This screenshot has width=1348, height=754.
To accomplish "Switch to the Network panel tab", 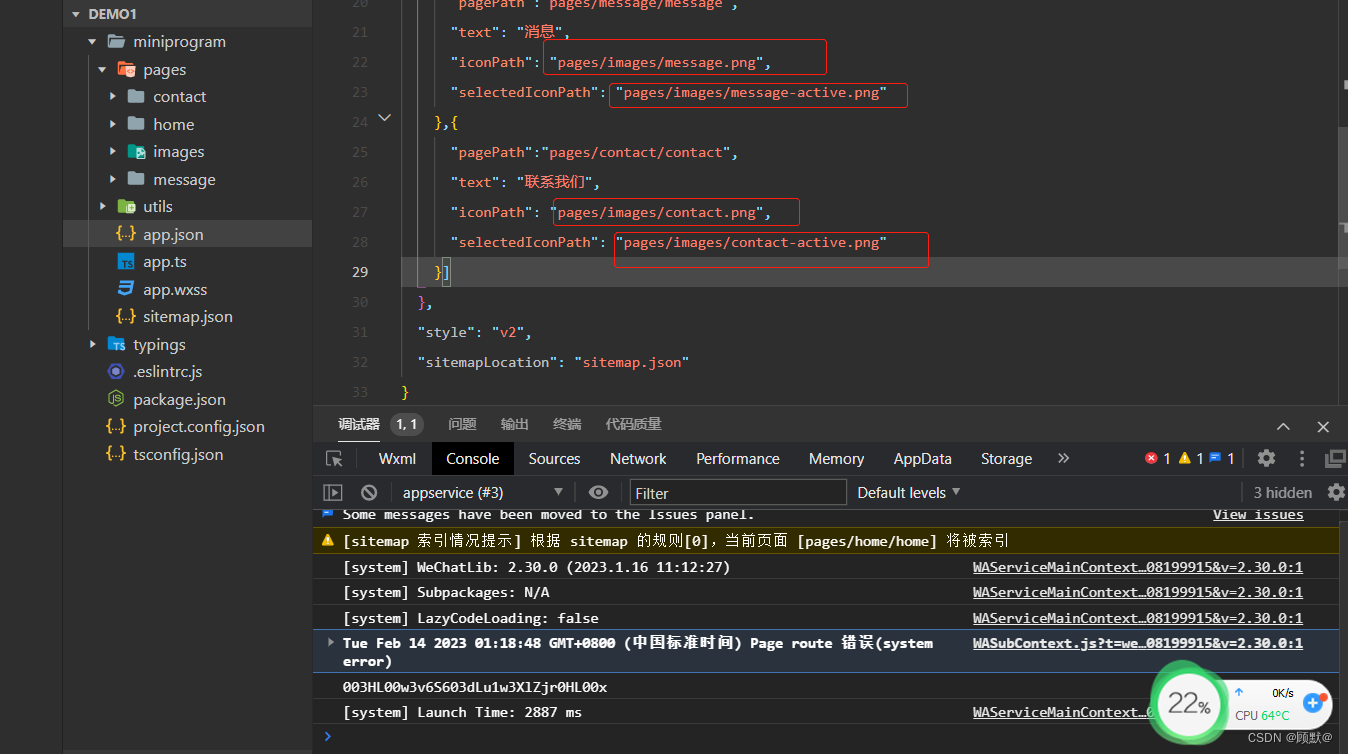I will [637, 458].
